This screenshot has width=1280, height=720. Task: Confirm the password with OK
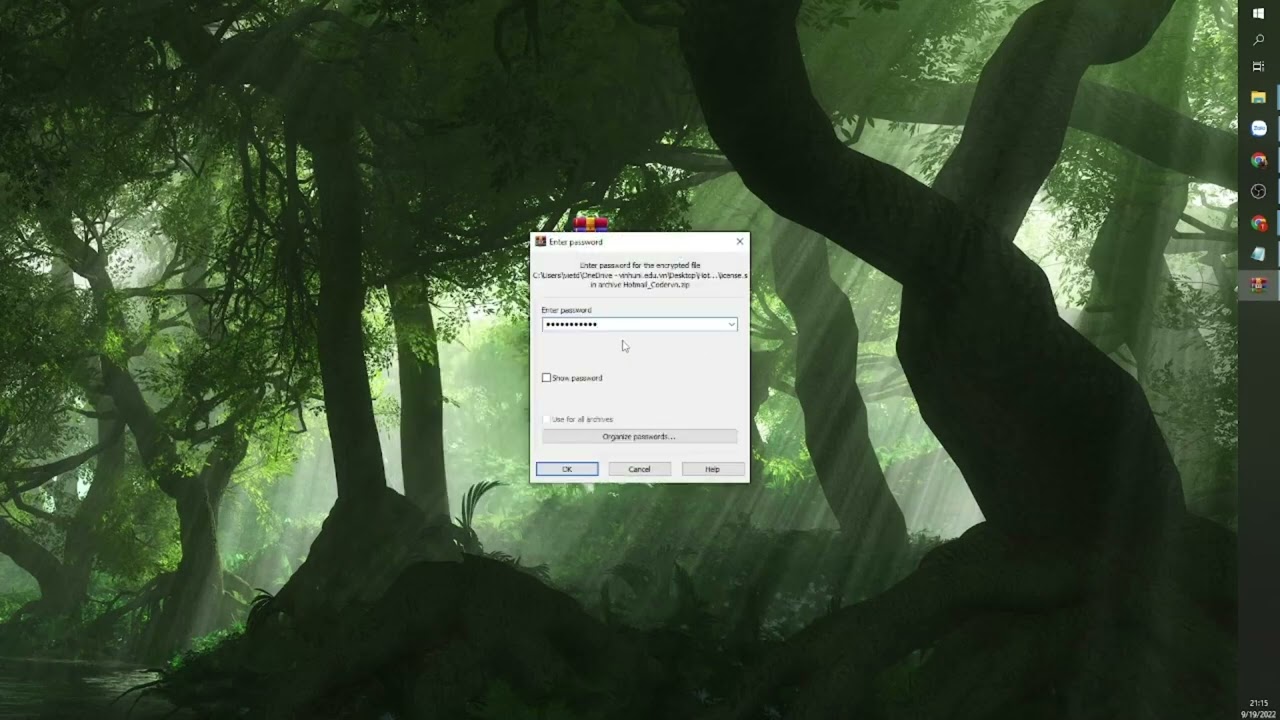pyautogui.click(x=567, y=469)
